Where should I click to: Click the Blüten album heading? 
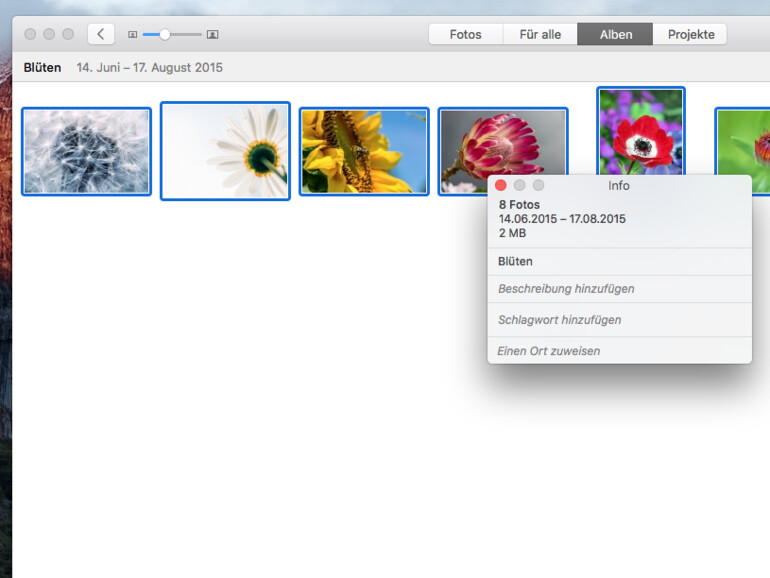(42, 67)
